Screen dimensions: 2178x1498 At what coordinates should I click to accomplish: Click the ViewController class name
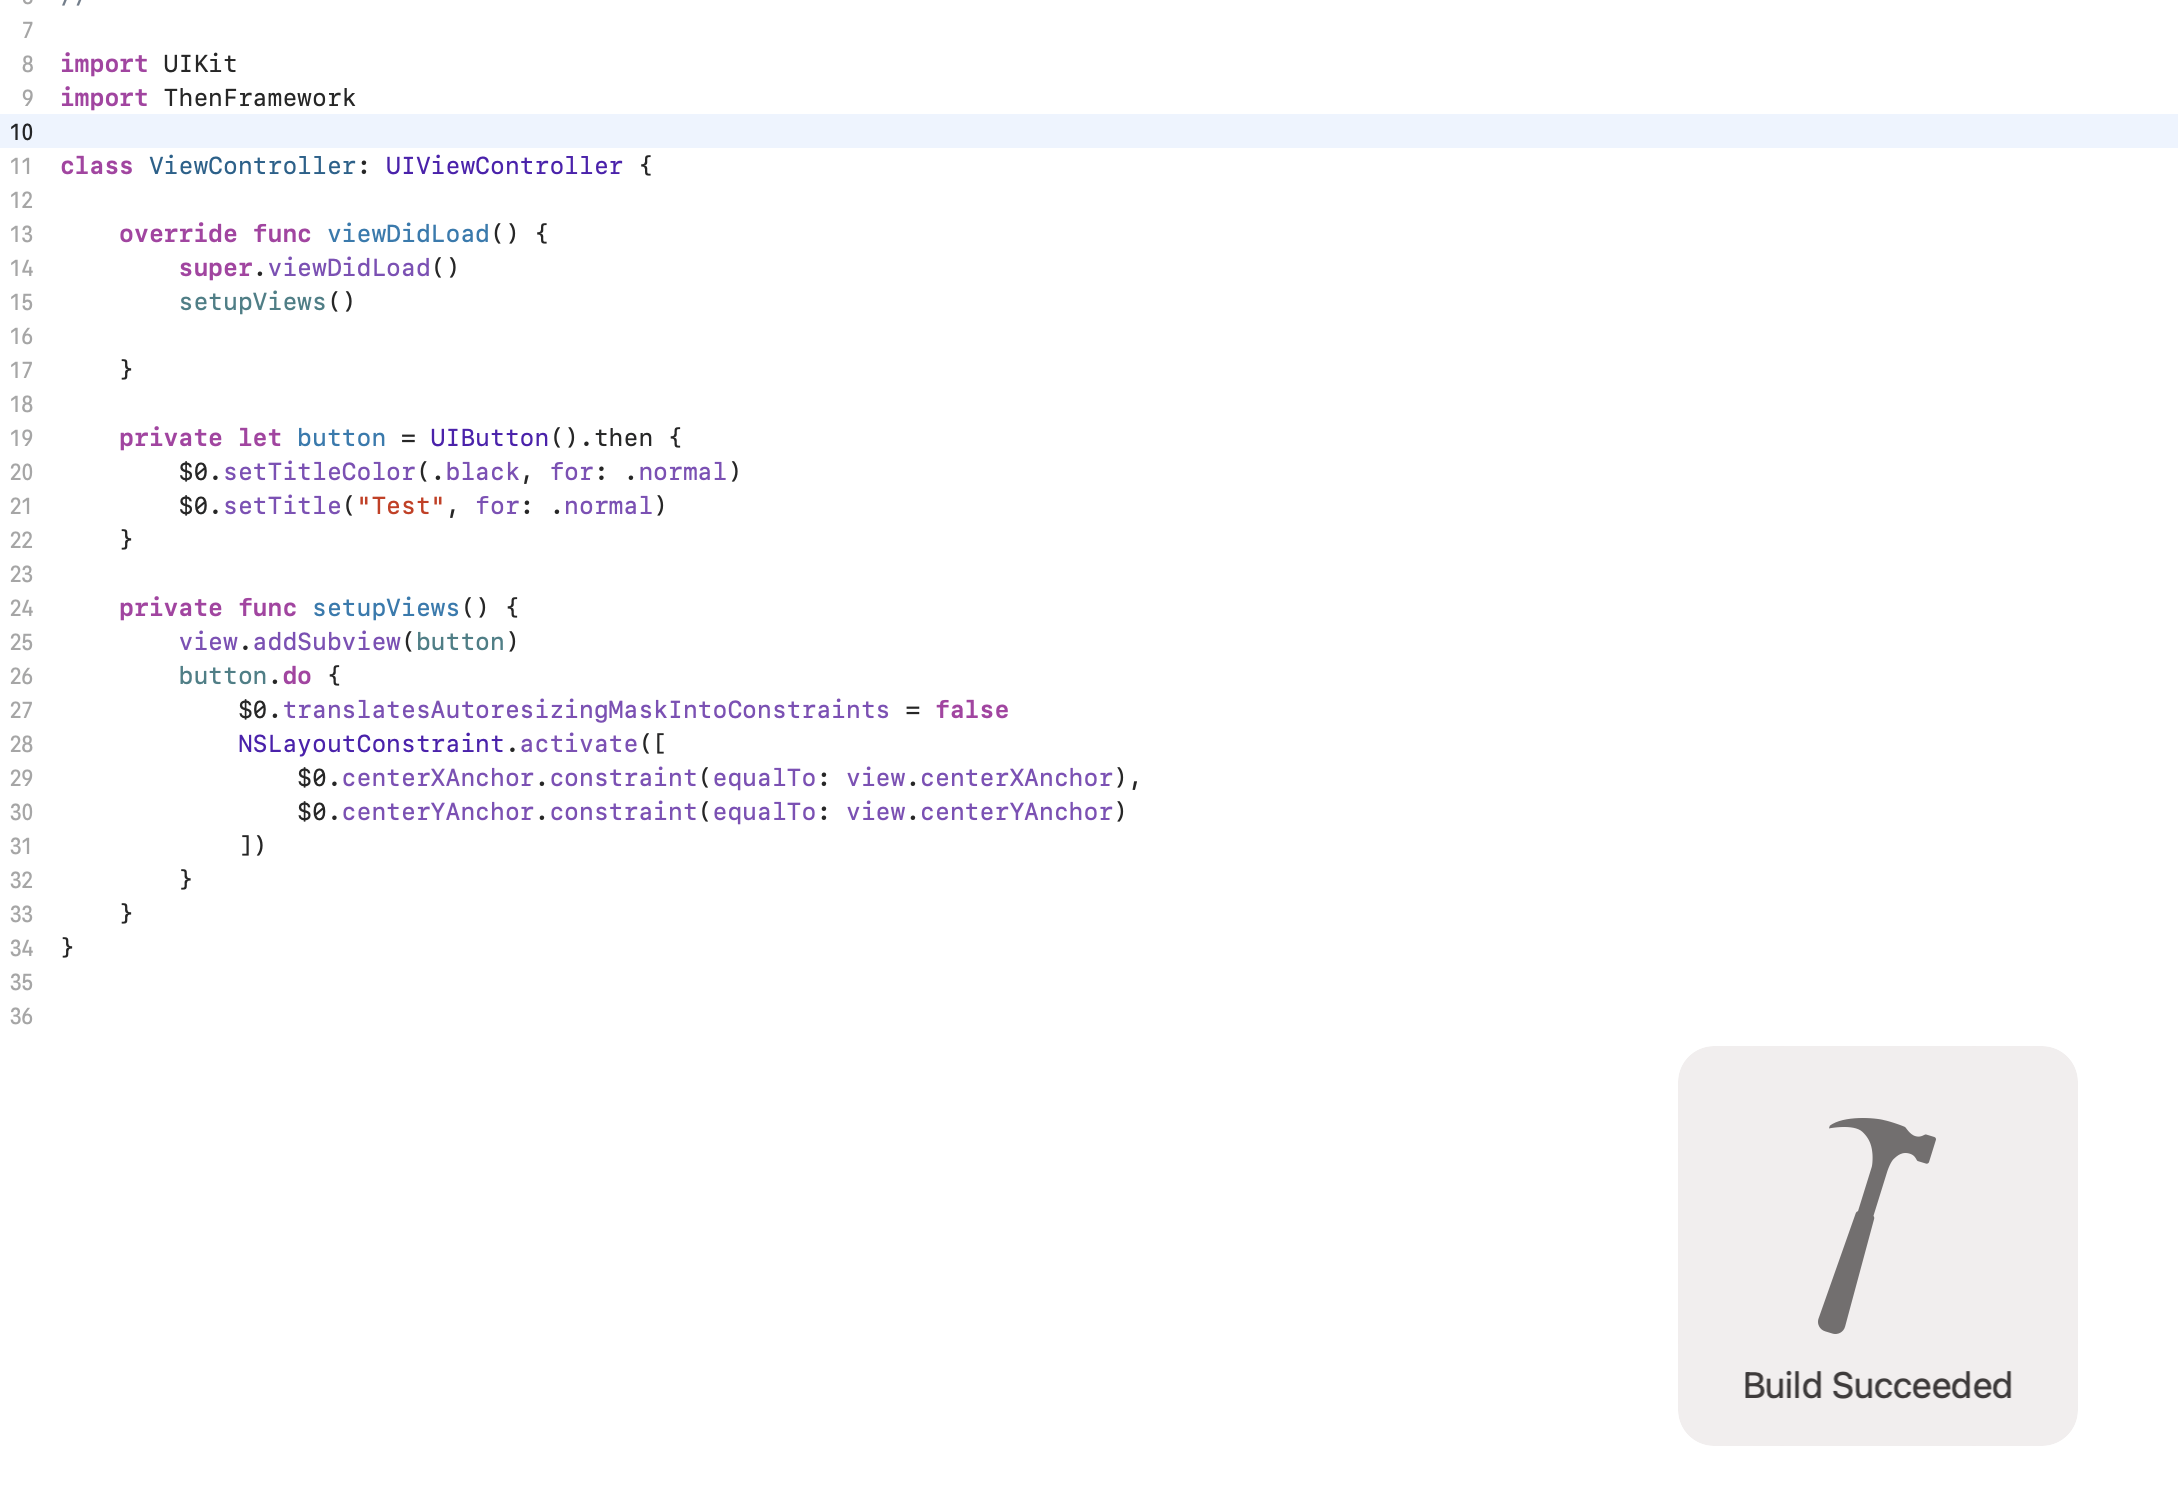(x=251, y=166)
